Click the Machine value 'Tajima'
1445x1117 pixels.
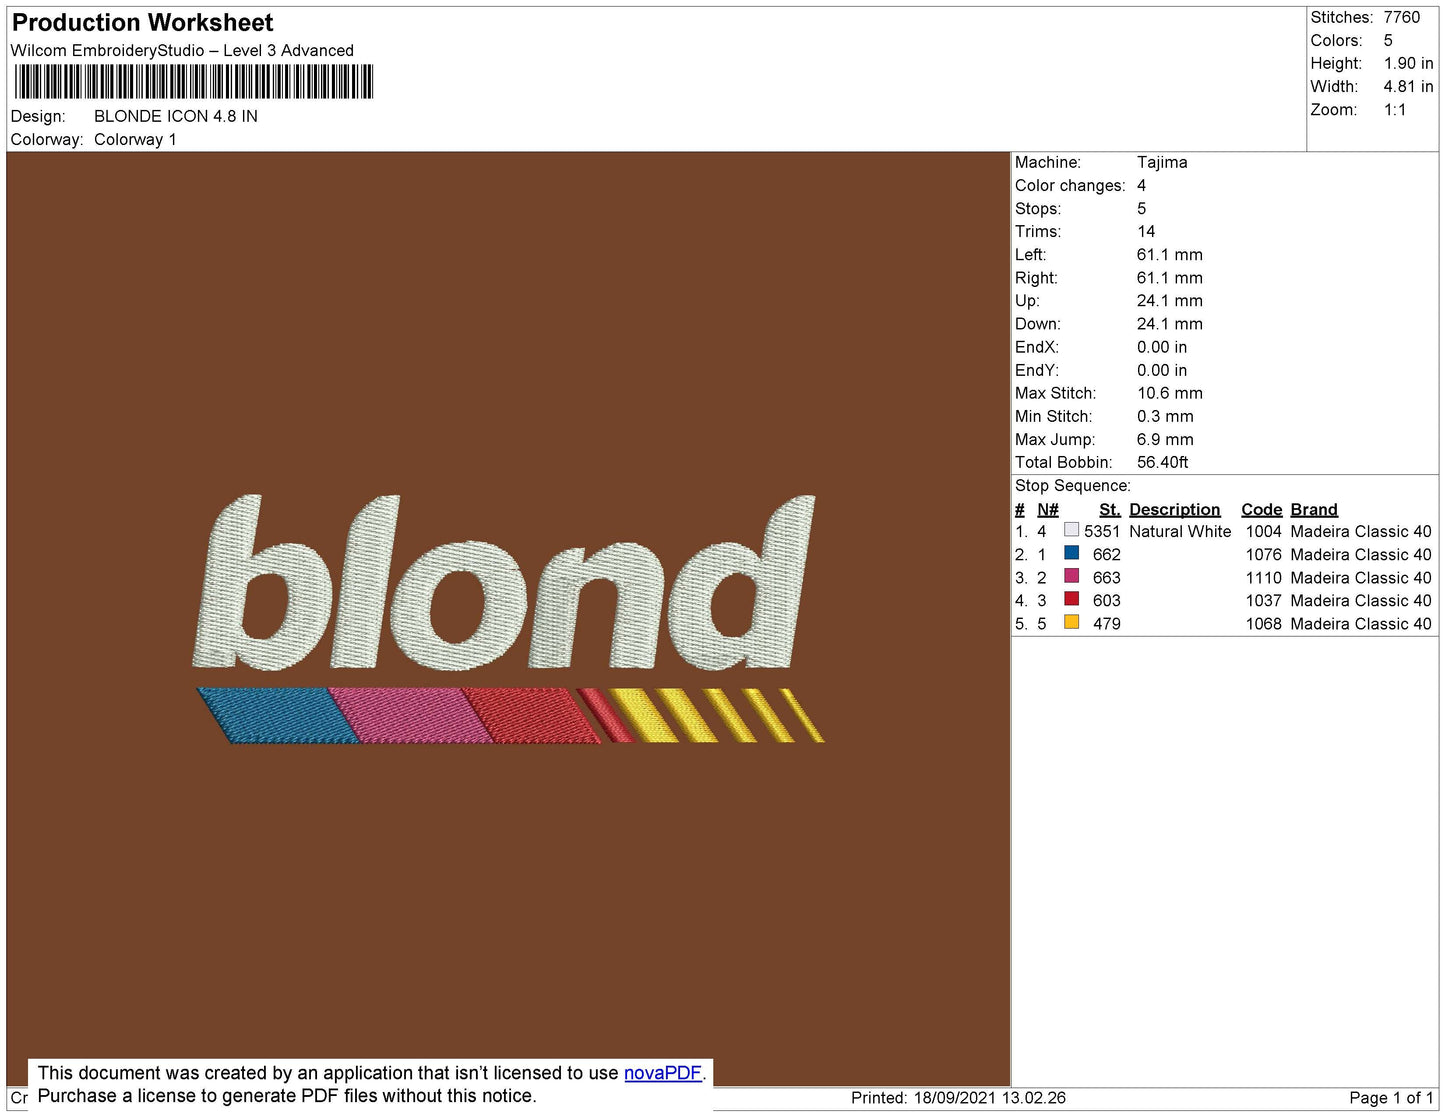point(1162,162)
